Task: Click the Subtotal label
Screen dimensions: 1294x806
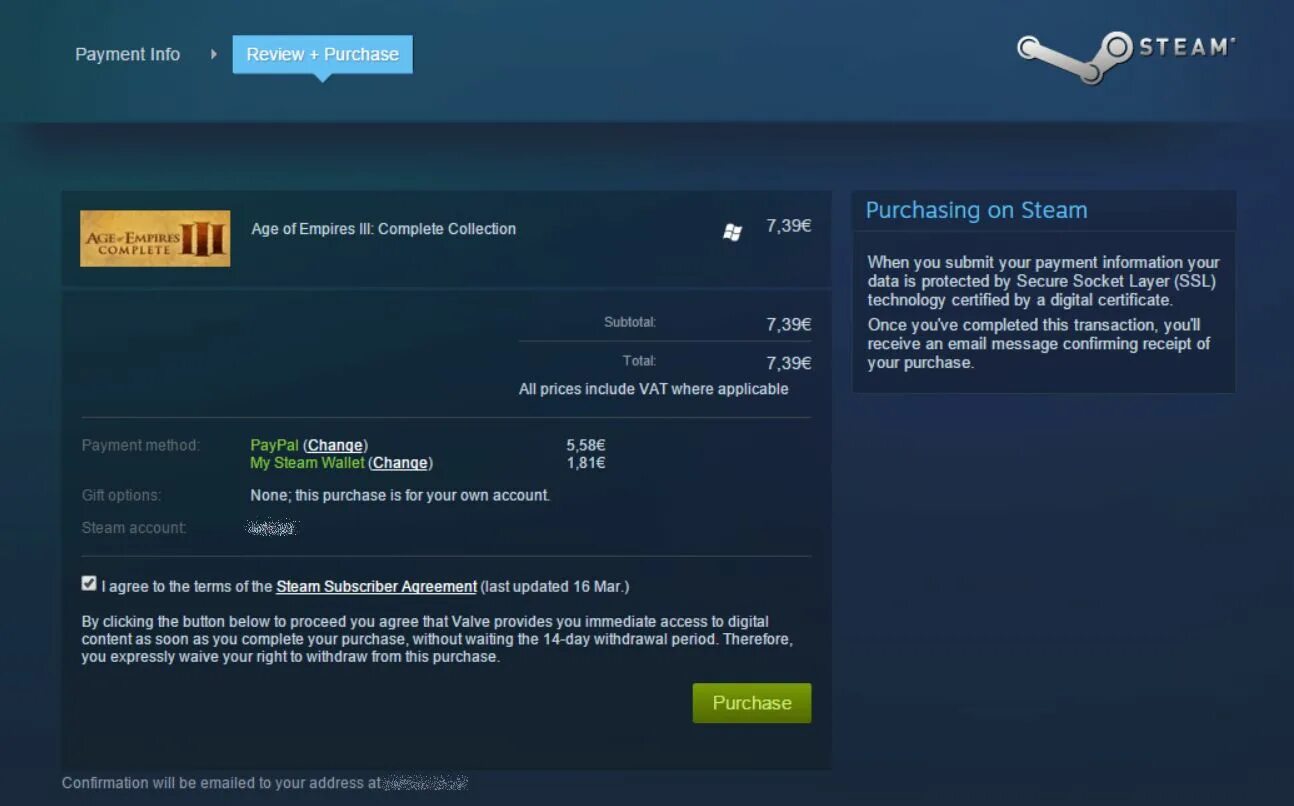Action: (630, 322)
